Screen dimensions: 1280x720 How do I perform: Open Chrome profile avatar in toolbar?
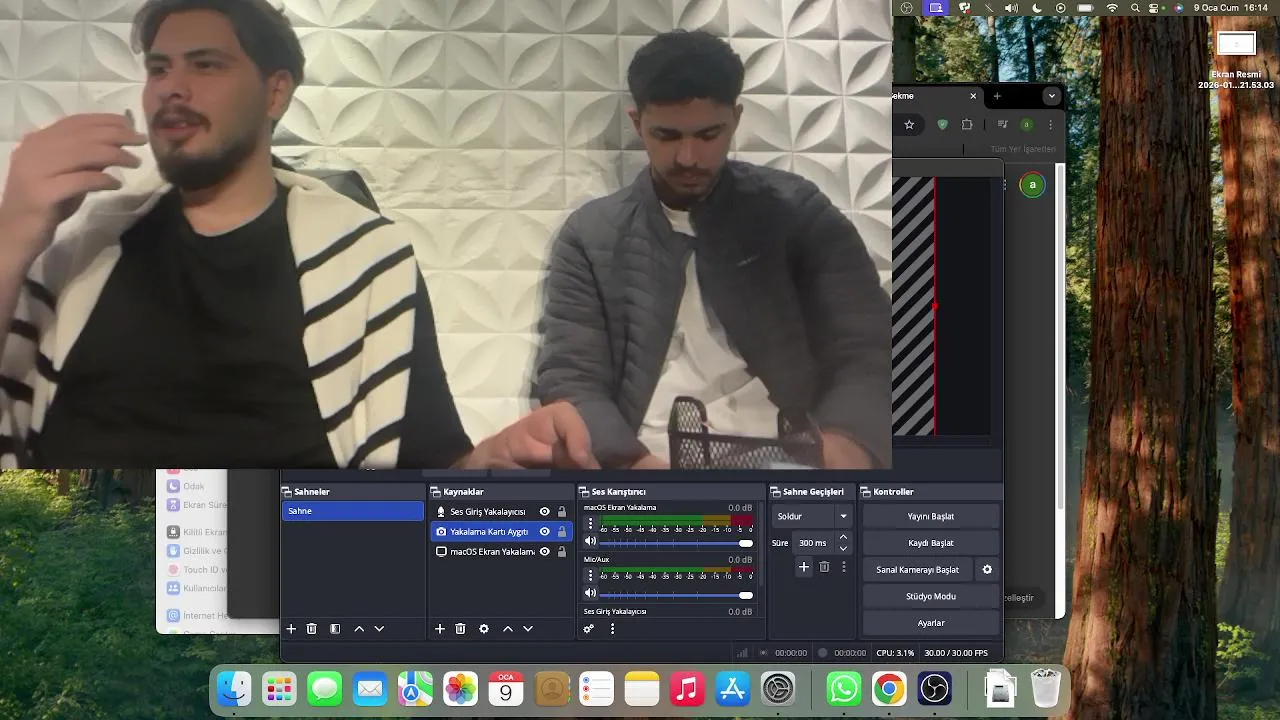pyautogui.click(x=1026, y=125)
